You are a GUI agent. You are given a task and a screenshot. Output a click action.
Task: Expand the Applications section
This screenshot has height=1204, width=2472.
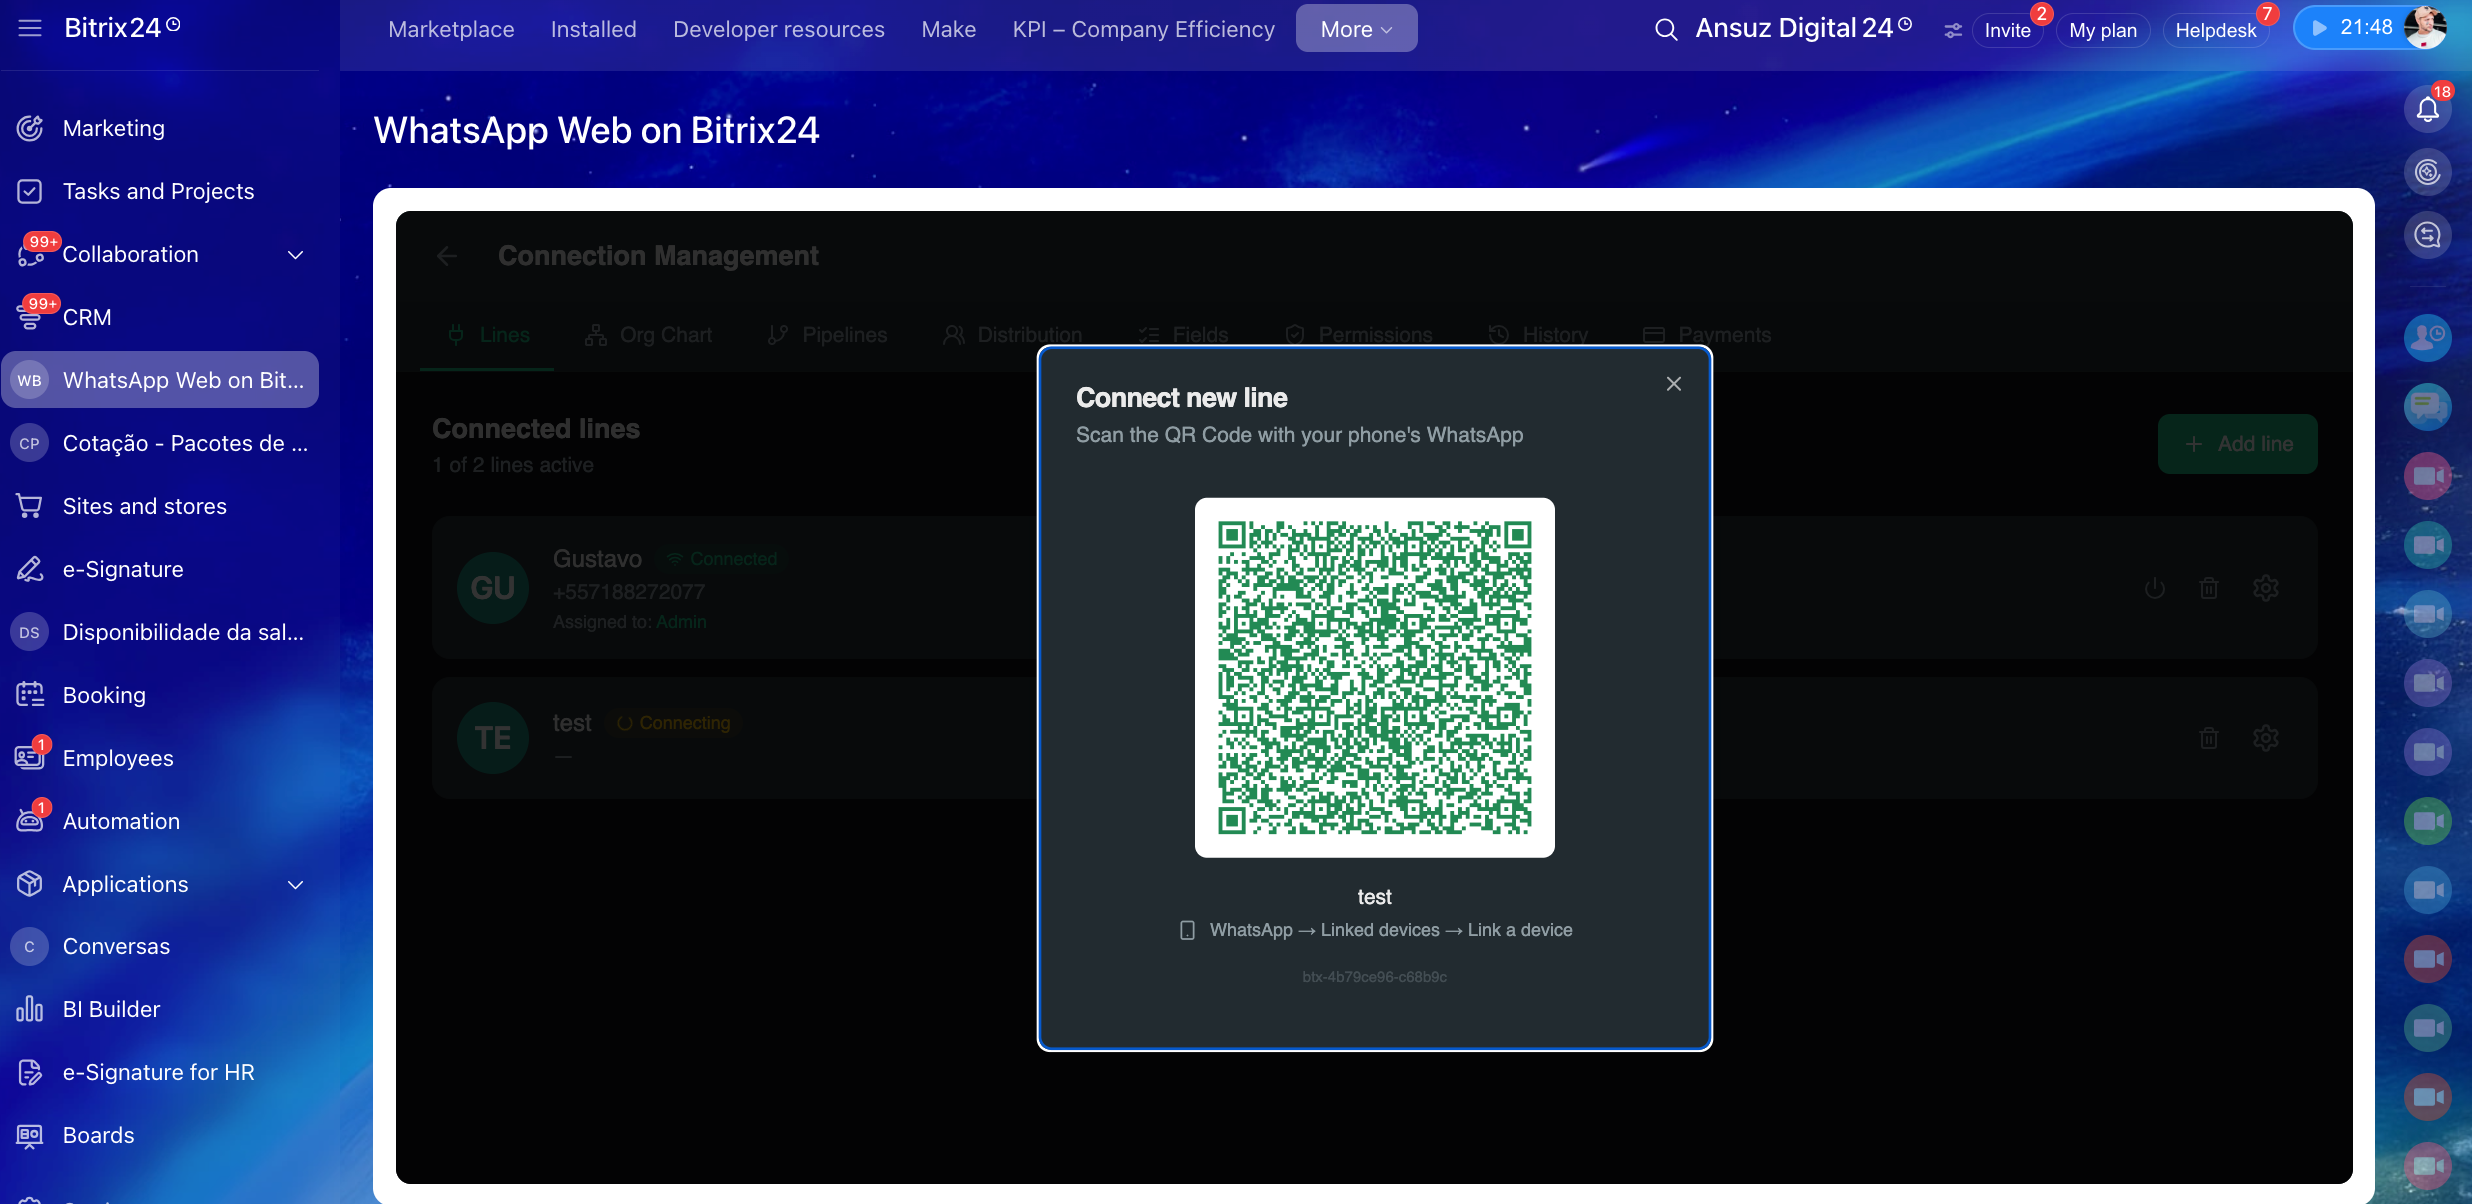coord(296,885)
